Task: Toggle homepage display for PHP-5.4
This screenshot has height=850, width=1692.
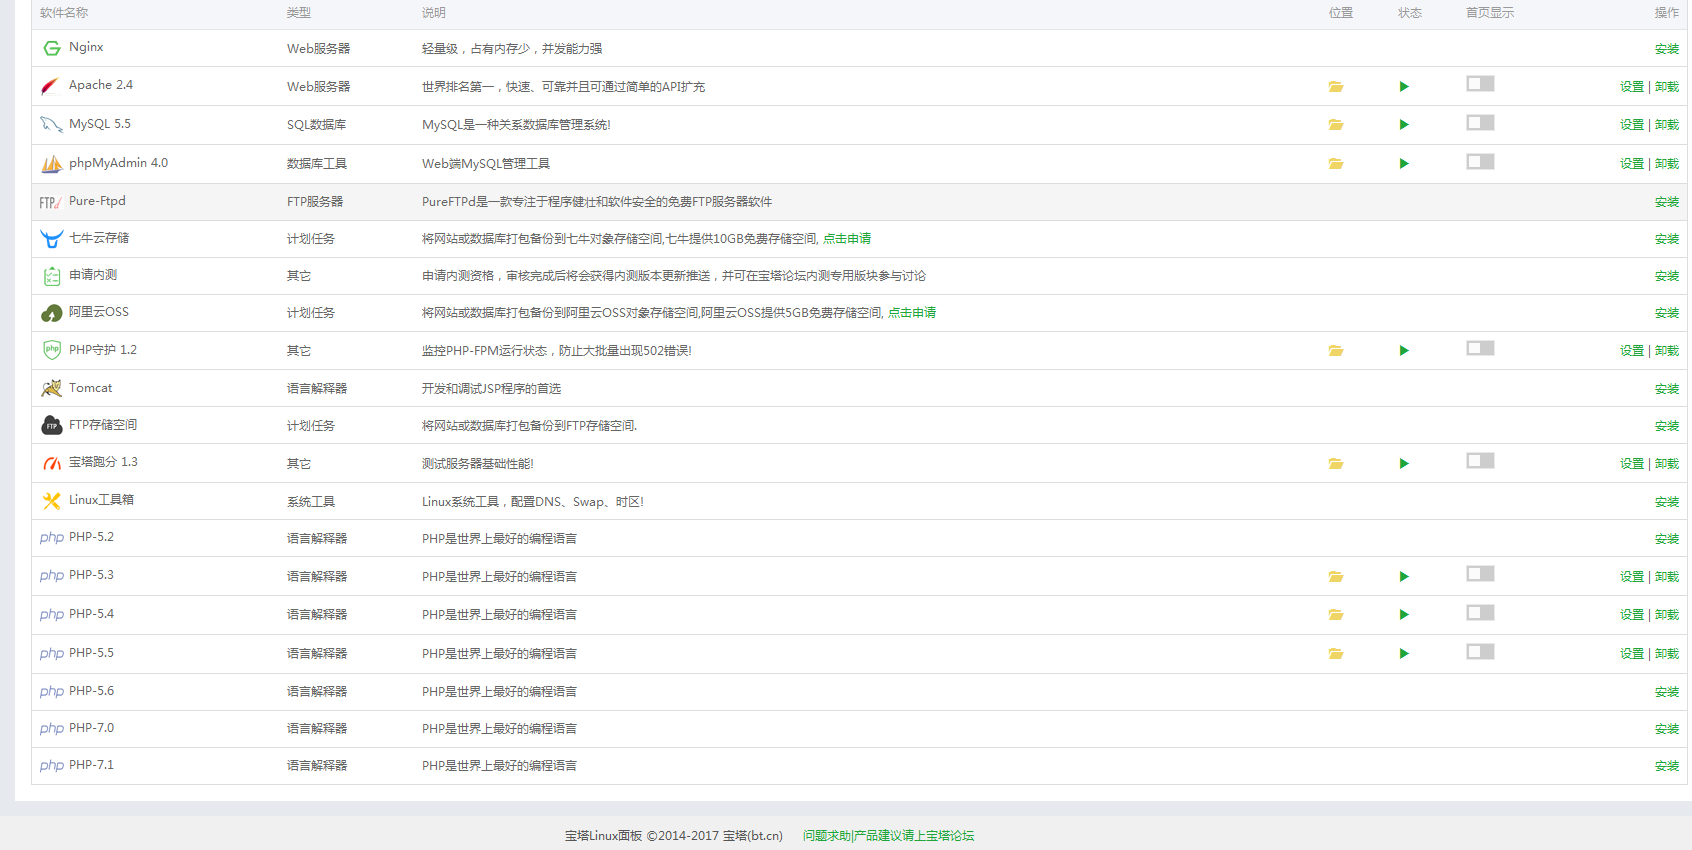Action: (1481, 613)
